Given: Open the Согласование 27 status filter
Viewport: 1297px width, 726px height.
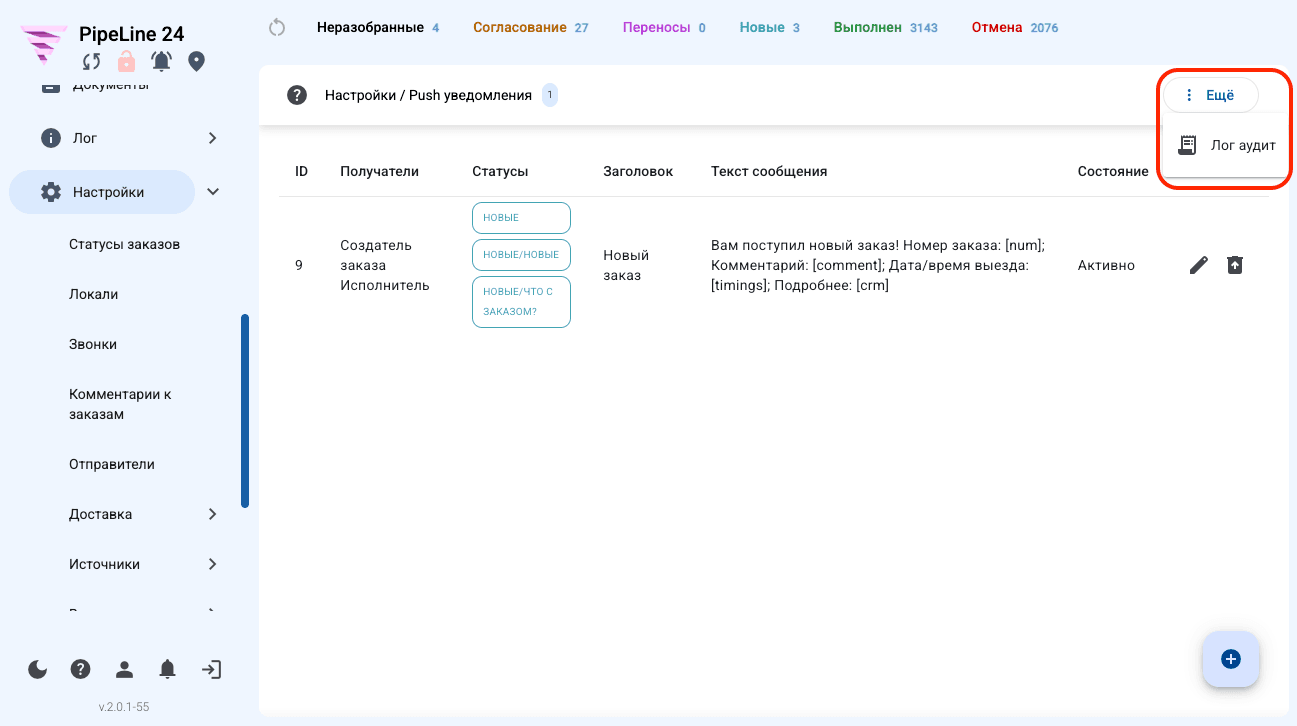Looking at the screenshot, I should pos(530,27).
